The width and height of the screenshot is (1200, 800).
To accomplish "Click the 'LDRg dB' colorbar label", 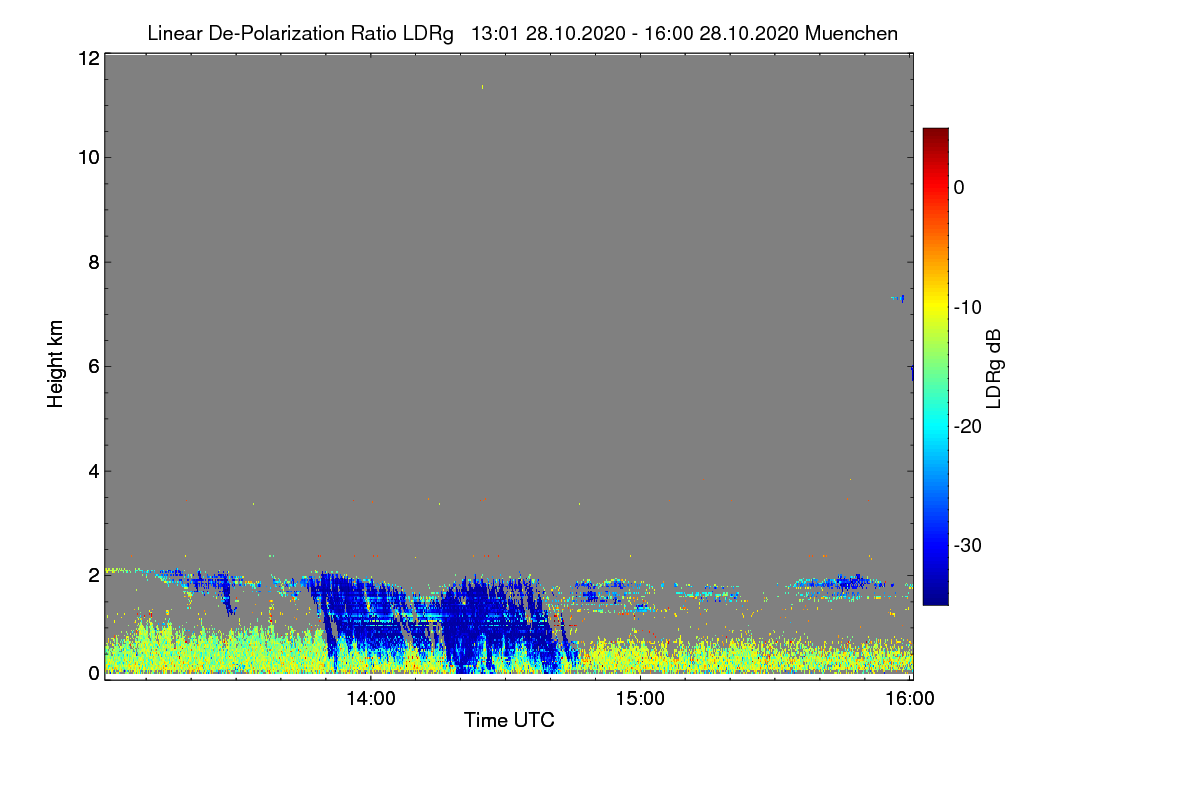I will tap(993, 367).
